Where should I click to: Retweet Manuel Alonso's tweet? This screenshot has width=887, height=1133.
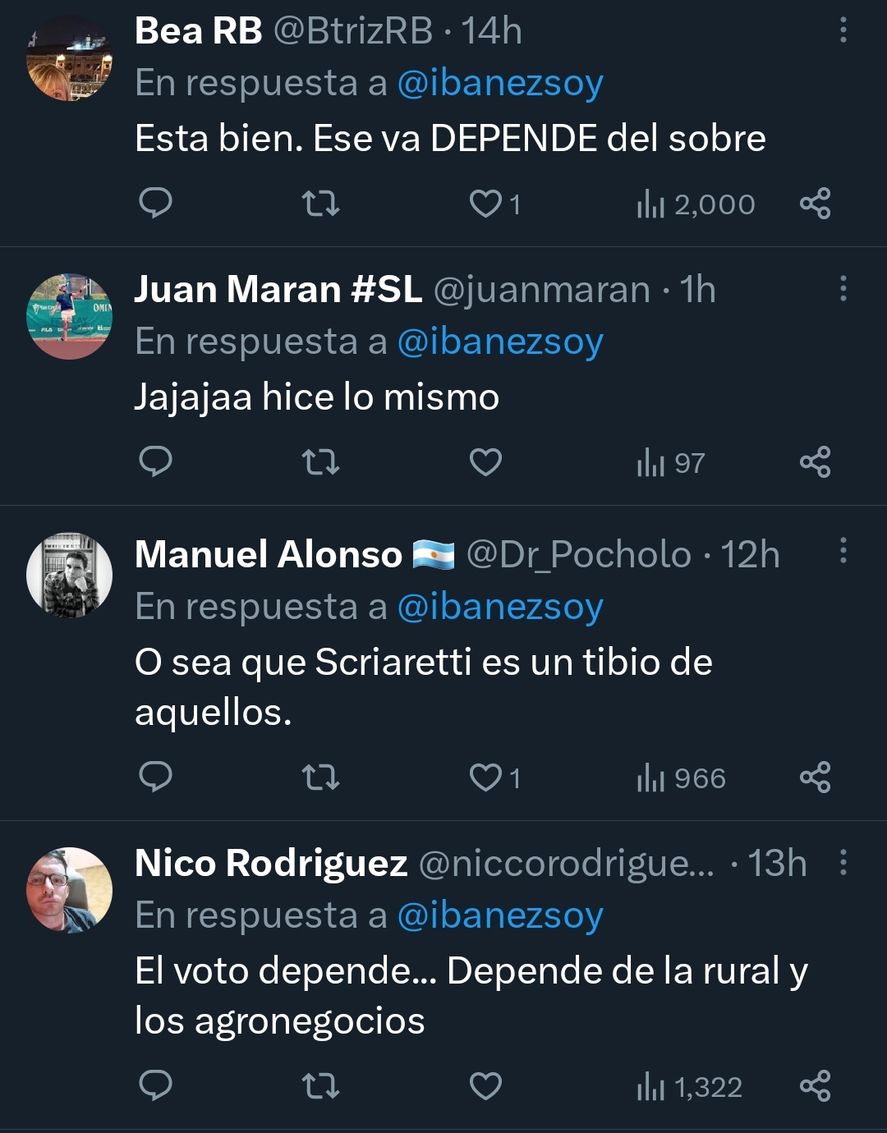tap(321, 778)
